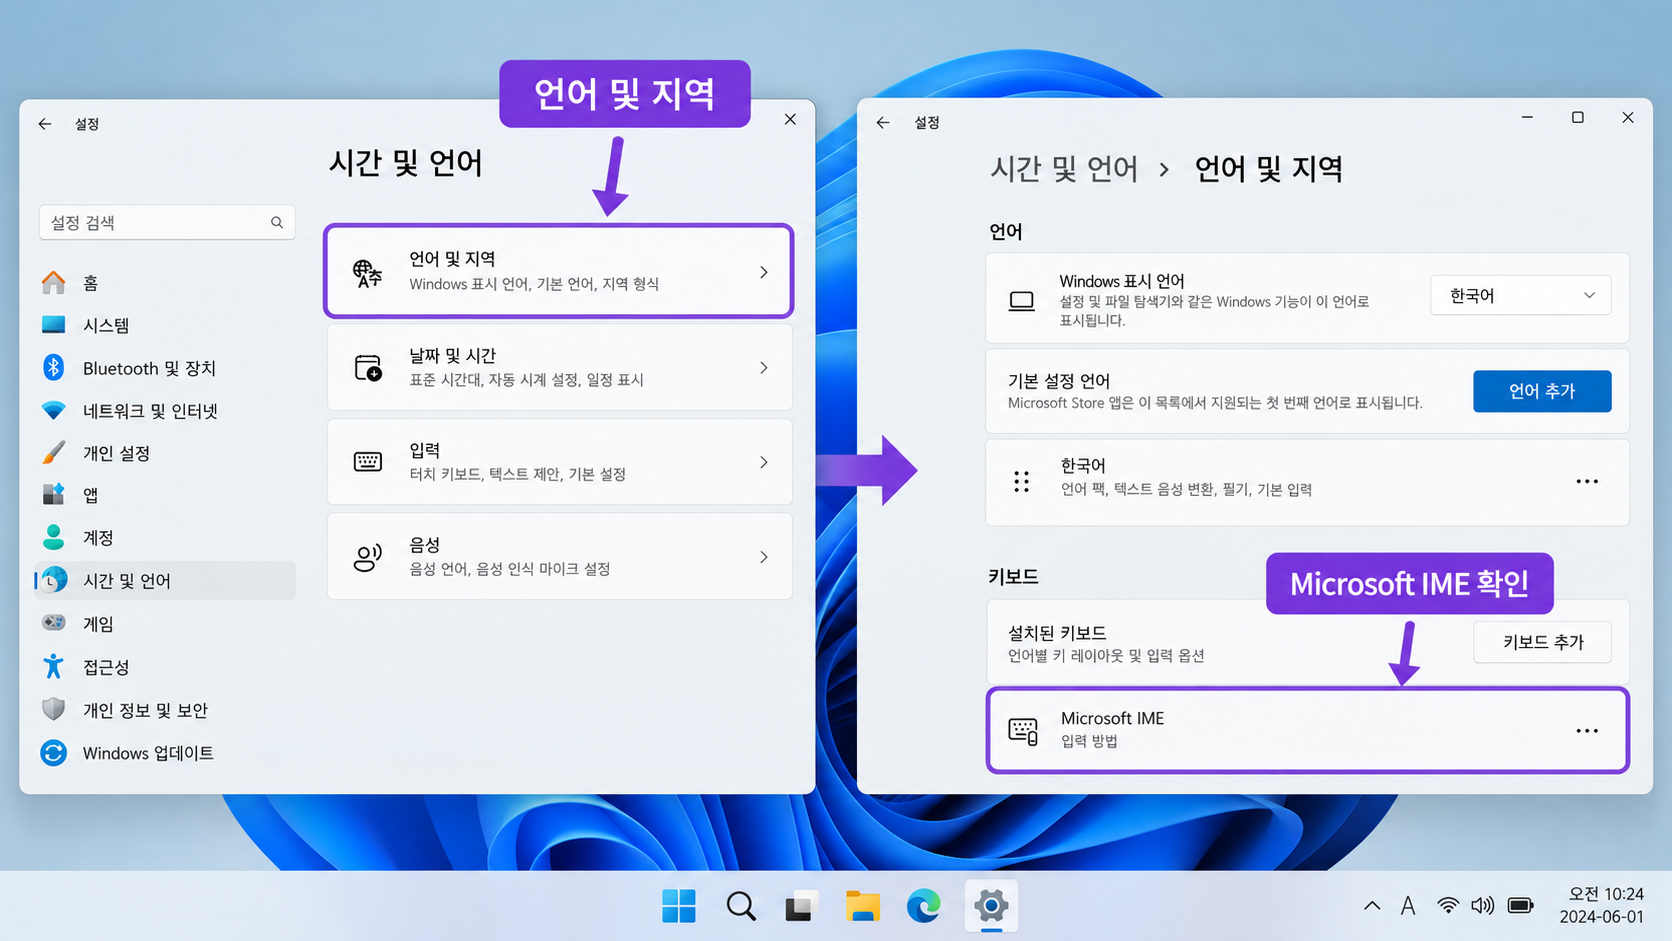Click Windows 표시 언어 monitor icon
Viewport: 1672px width, 941px height.
(x=1021, y=301)
